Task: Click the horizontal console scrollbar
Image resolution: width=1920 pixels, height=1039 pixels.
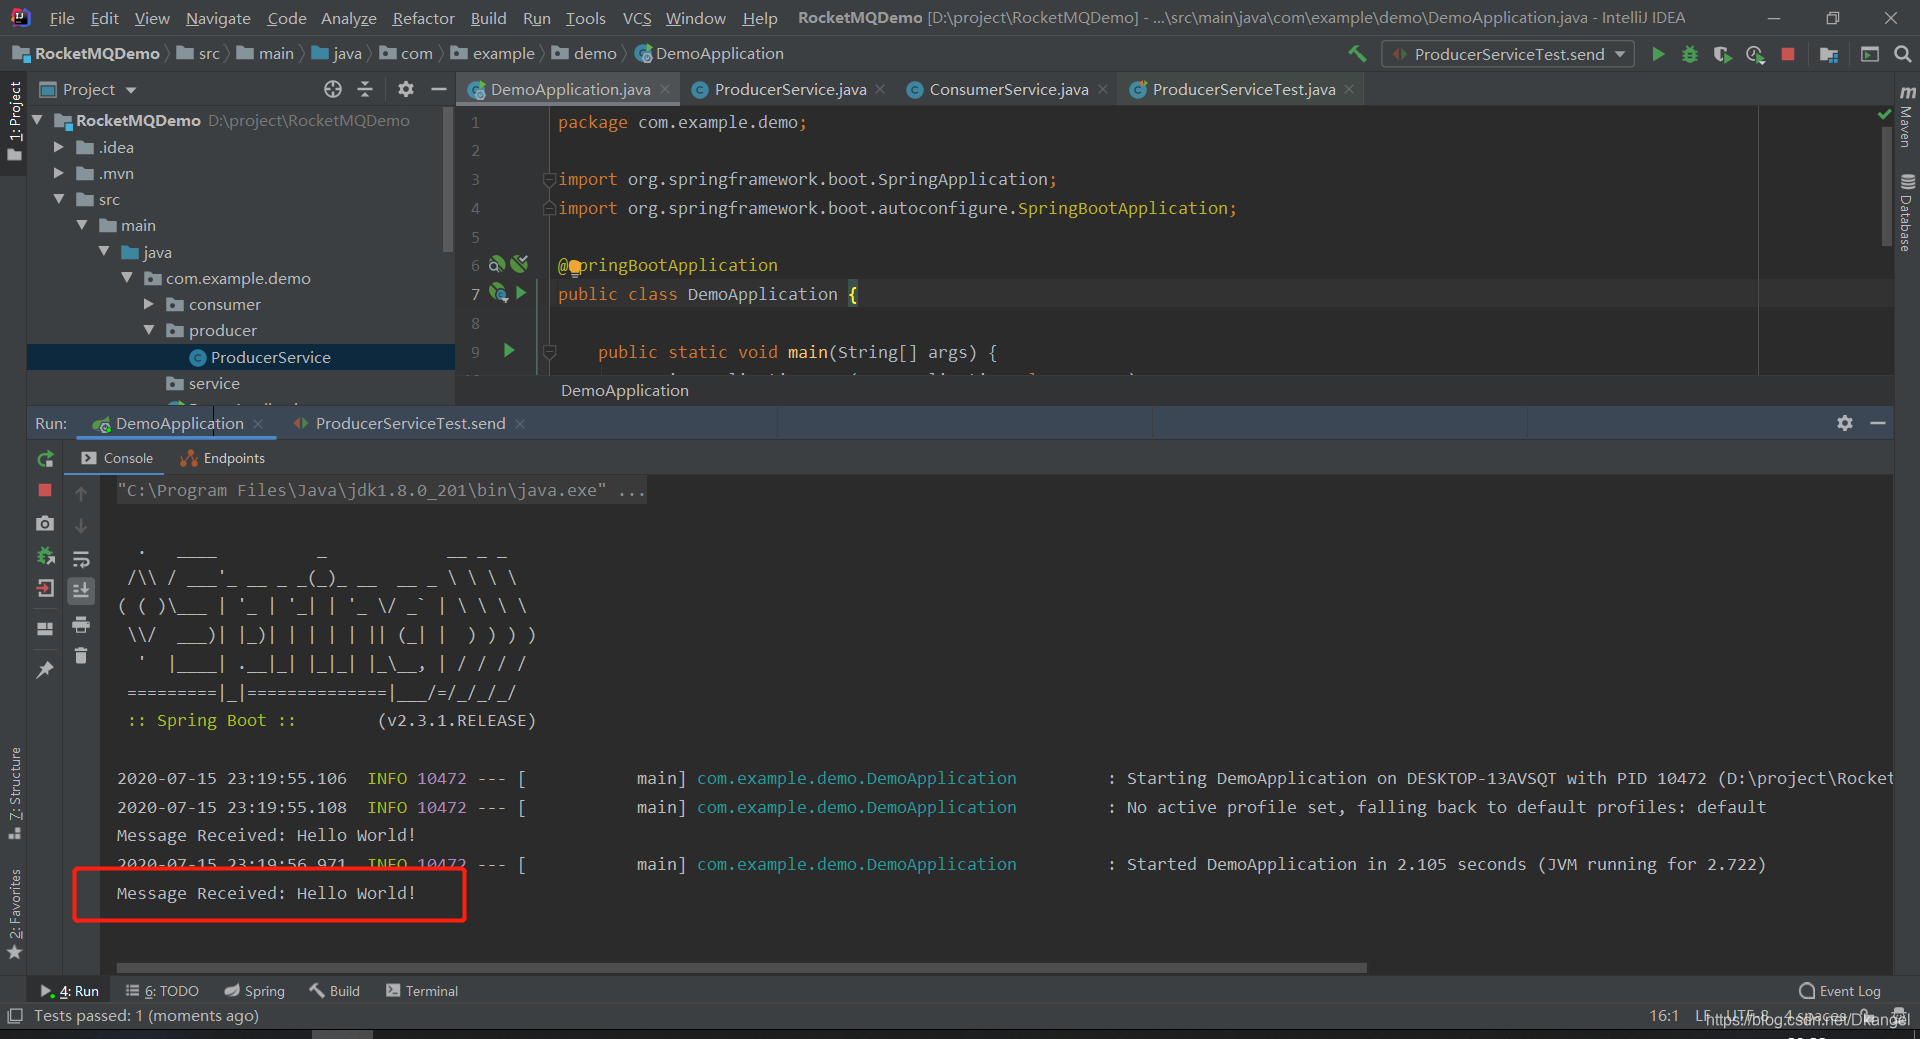Action: click(x=741, y=968)
